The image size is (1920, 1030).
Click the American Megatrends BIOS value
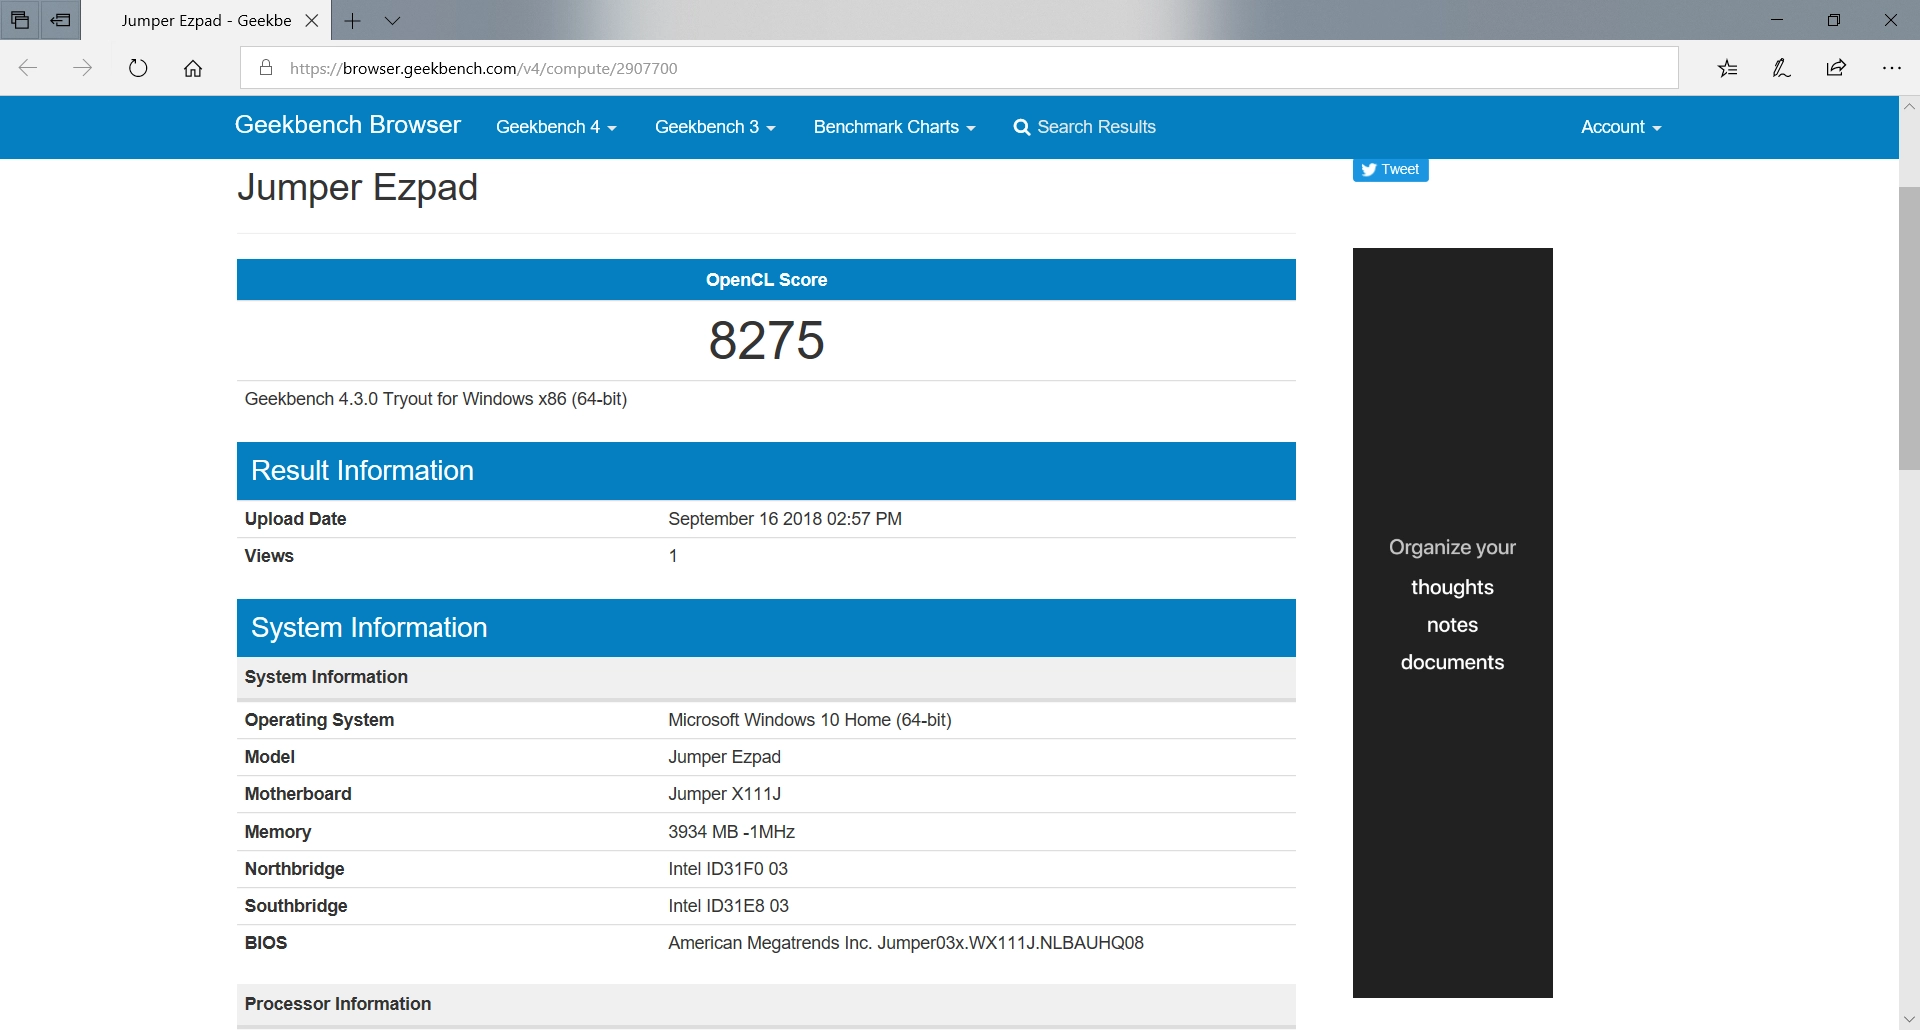(906, 943)
